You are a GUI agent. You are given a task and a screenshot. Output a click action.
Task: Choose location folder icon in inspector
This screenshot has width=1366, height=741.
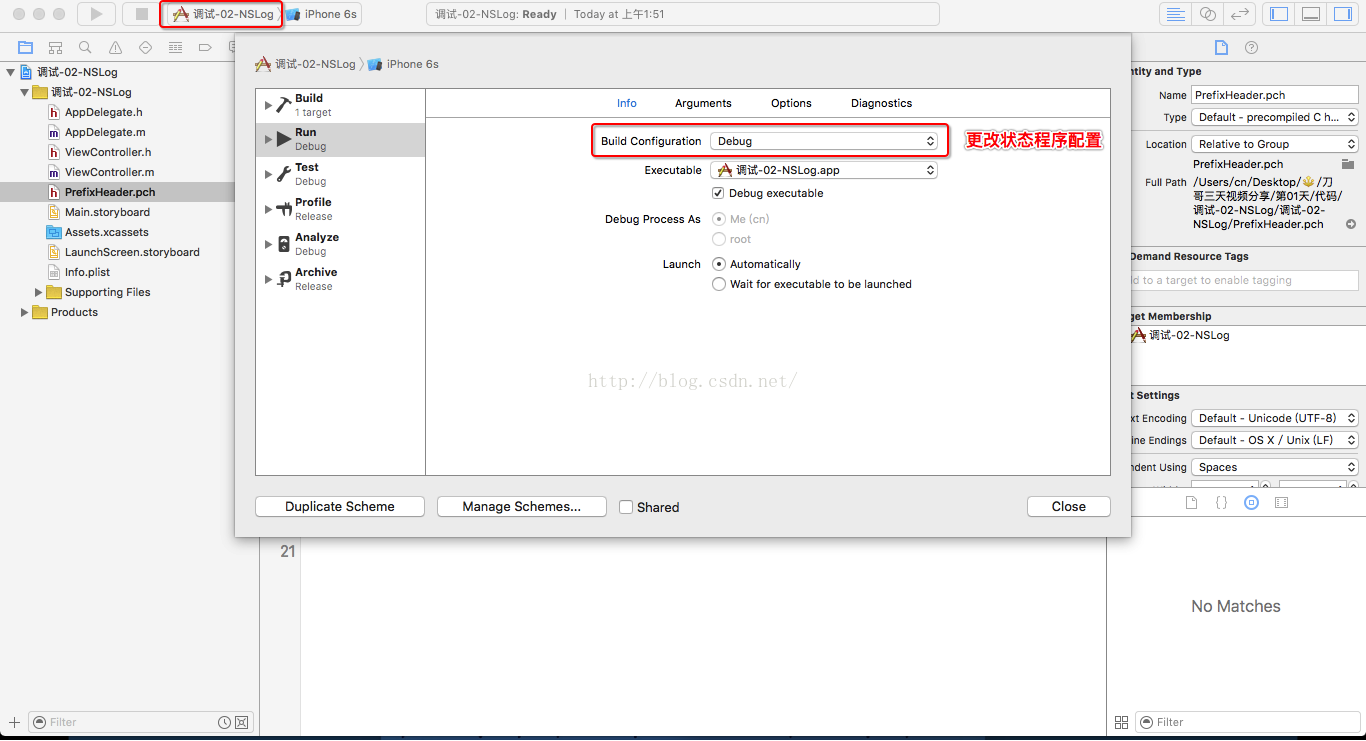click(x=1348, y=164)
